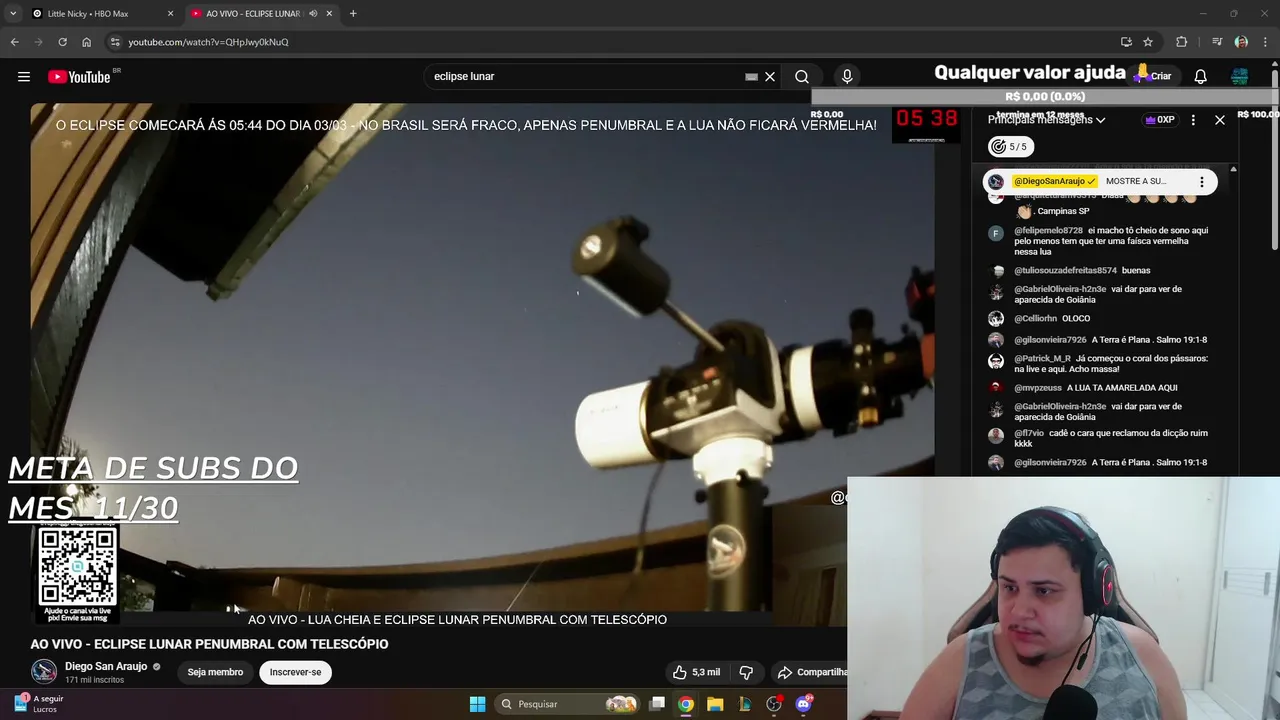This screenshot has height=720, width=1280.
Task: Open the browser home page
Action: point(86,42)
